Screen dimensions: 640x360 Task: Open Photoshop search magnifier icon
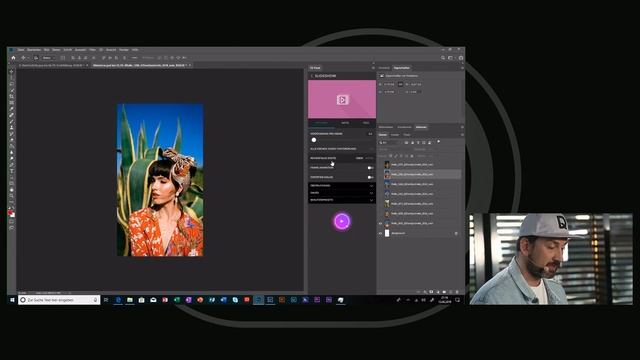click(443, 58)
